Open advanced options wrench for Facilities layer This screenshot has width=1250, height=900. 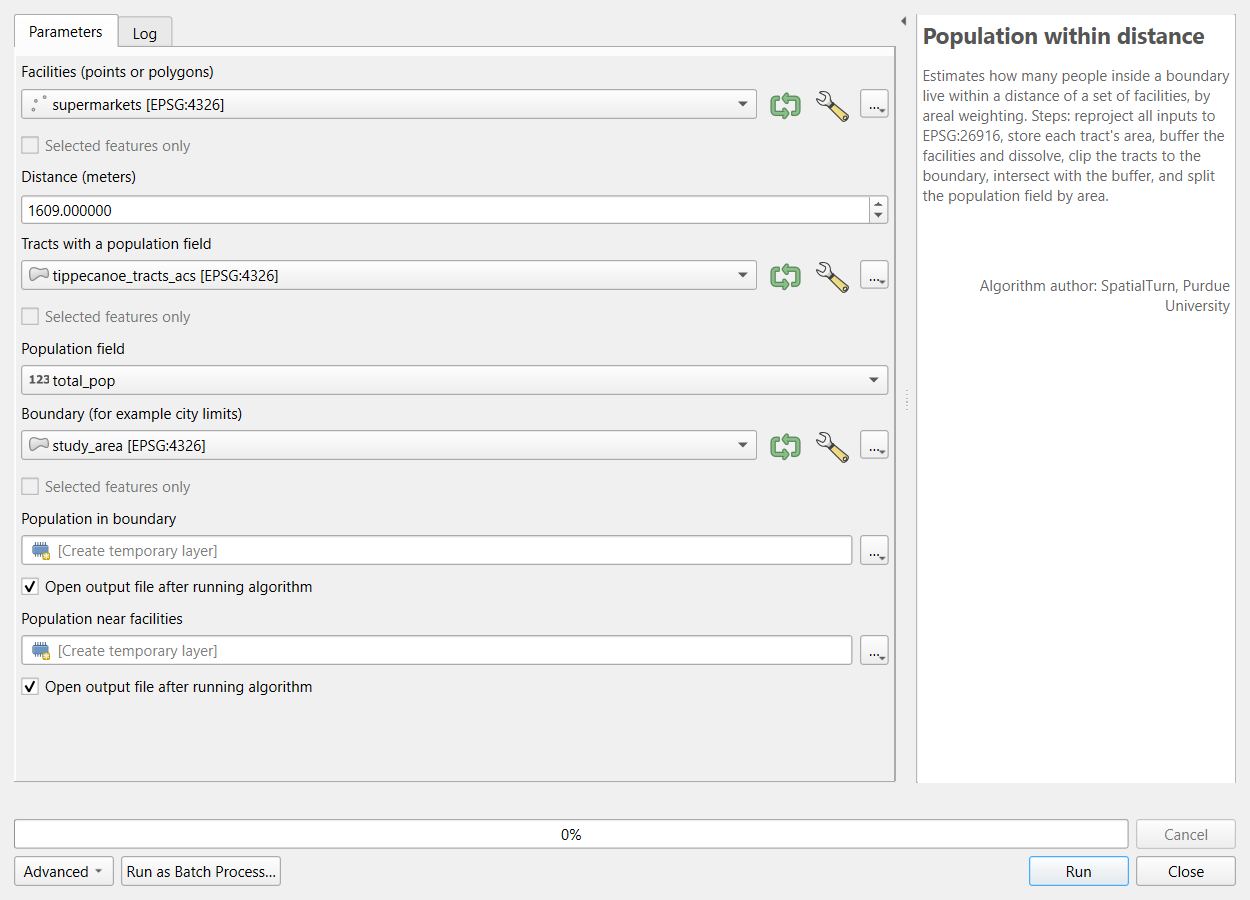pyautogui.click(x=832, y=105)
